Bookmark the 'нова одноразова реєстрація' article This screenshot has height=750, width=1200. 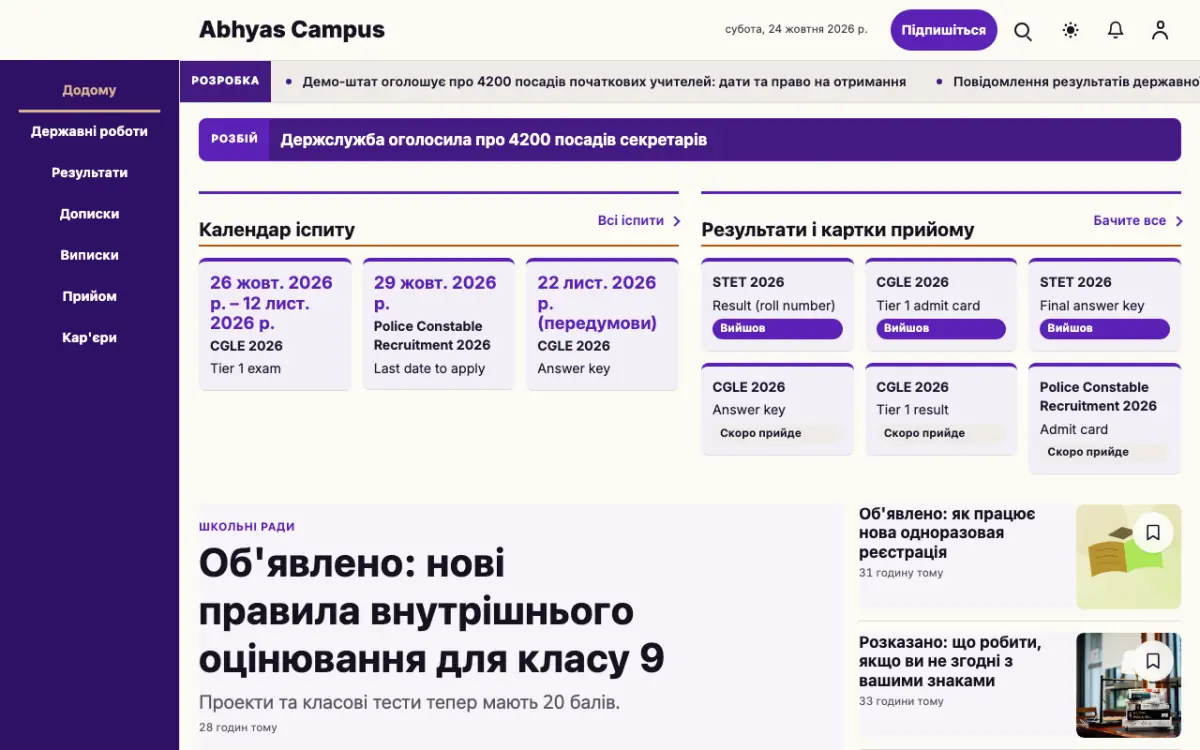pos(1153,533)
